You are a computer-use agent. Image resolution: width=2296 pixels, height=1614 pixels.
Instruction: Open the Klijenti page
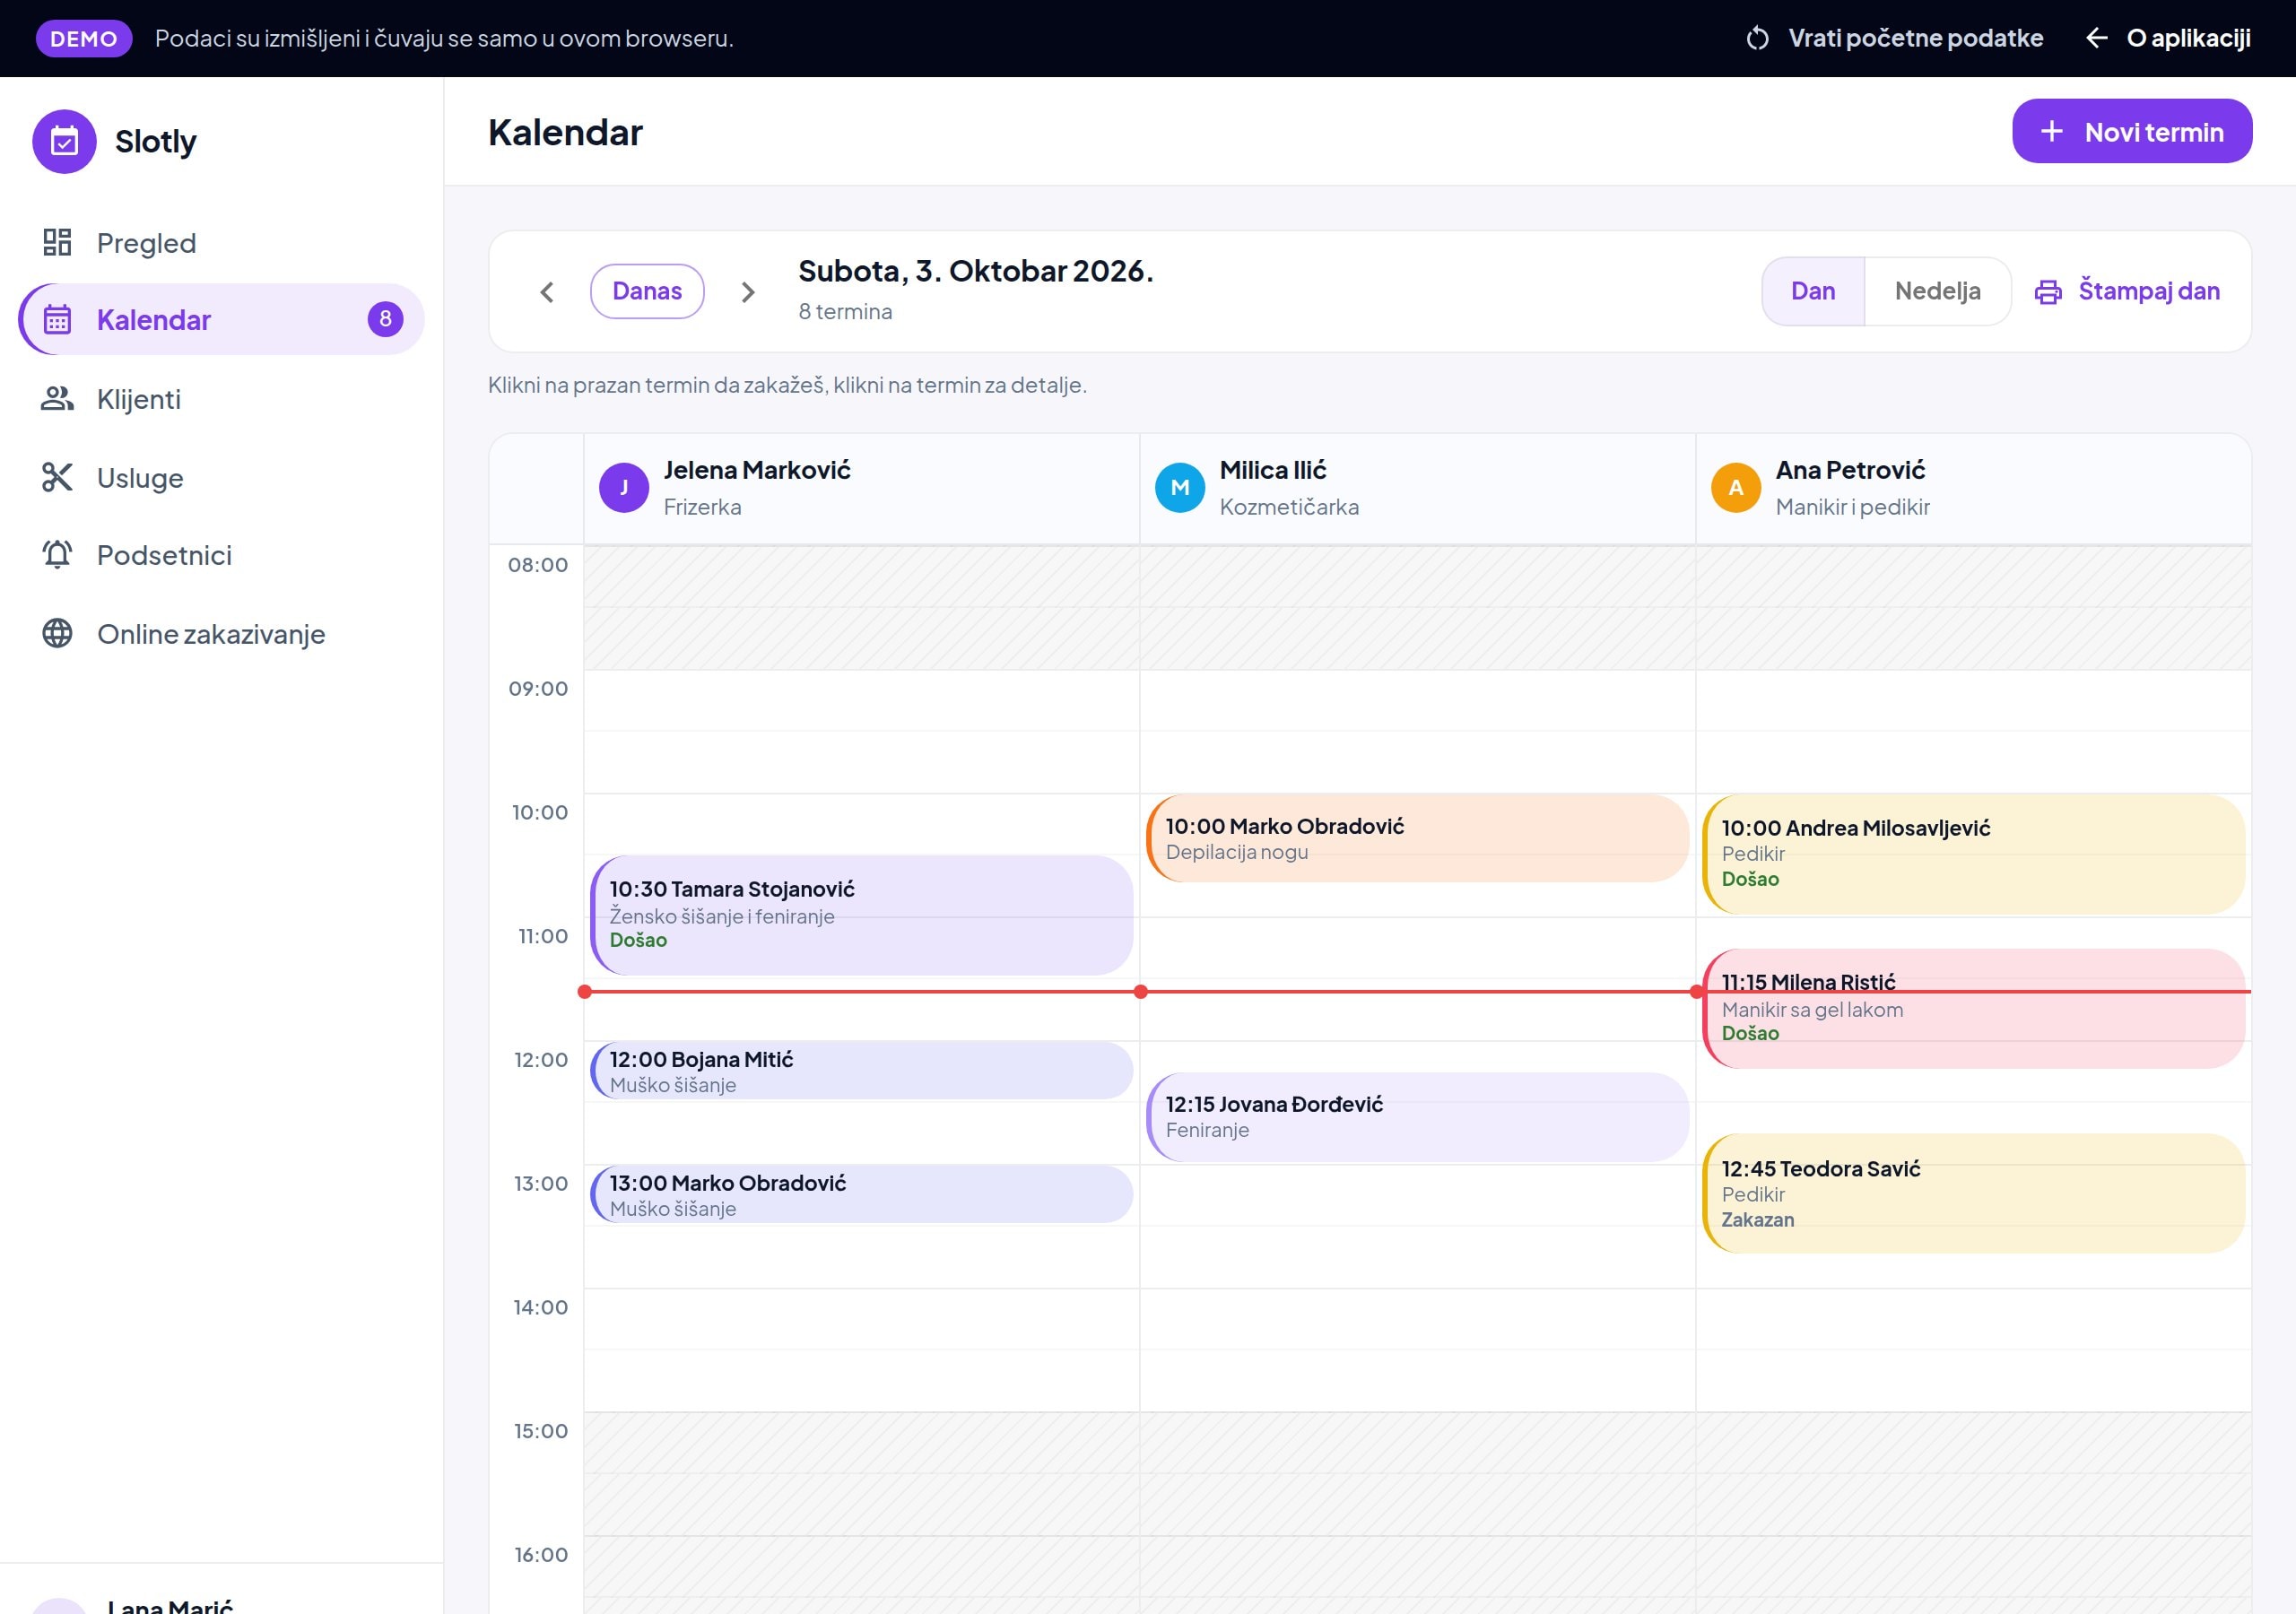pos(222,398)
